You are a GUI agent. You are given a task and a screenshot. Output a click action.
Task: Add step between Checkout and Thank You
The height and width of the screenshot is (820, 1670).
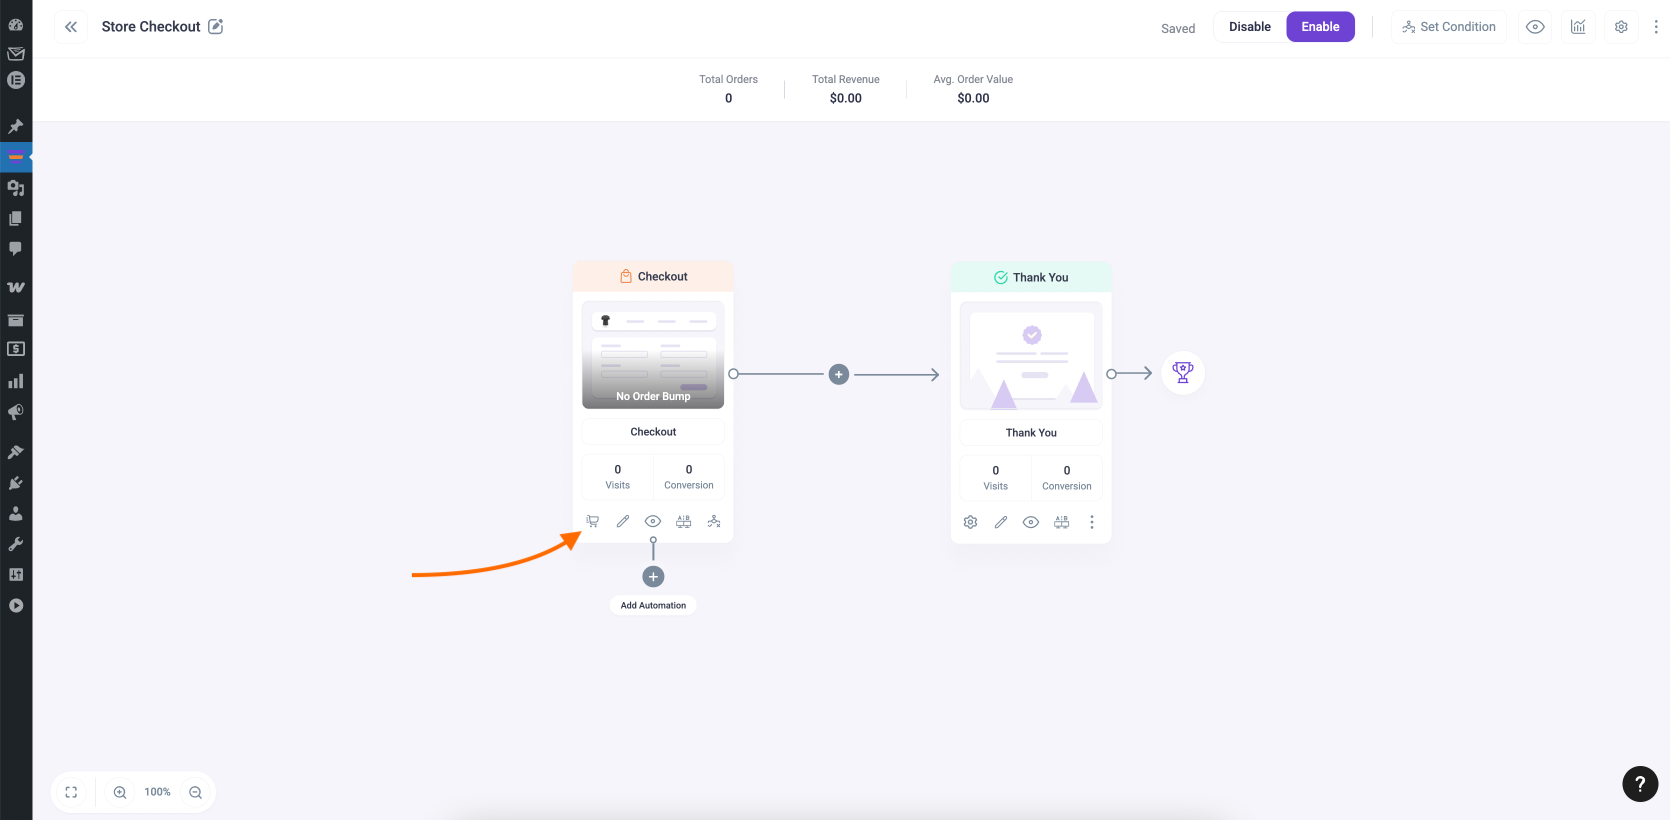tap(839, 374)
